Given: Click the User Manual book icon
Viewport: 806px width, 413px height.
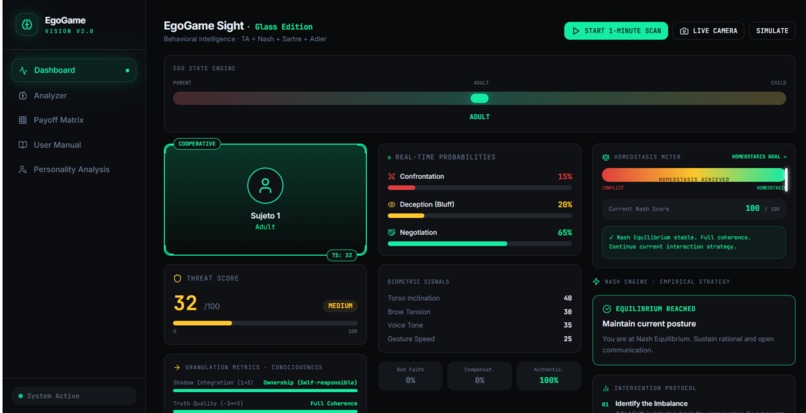Looking at the screenshot, I should point(23,145).
